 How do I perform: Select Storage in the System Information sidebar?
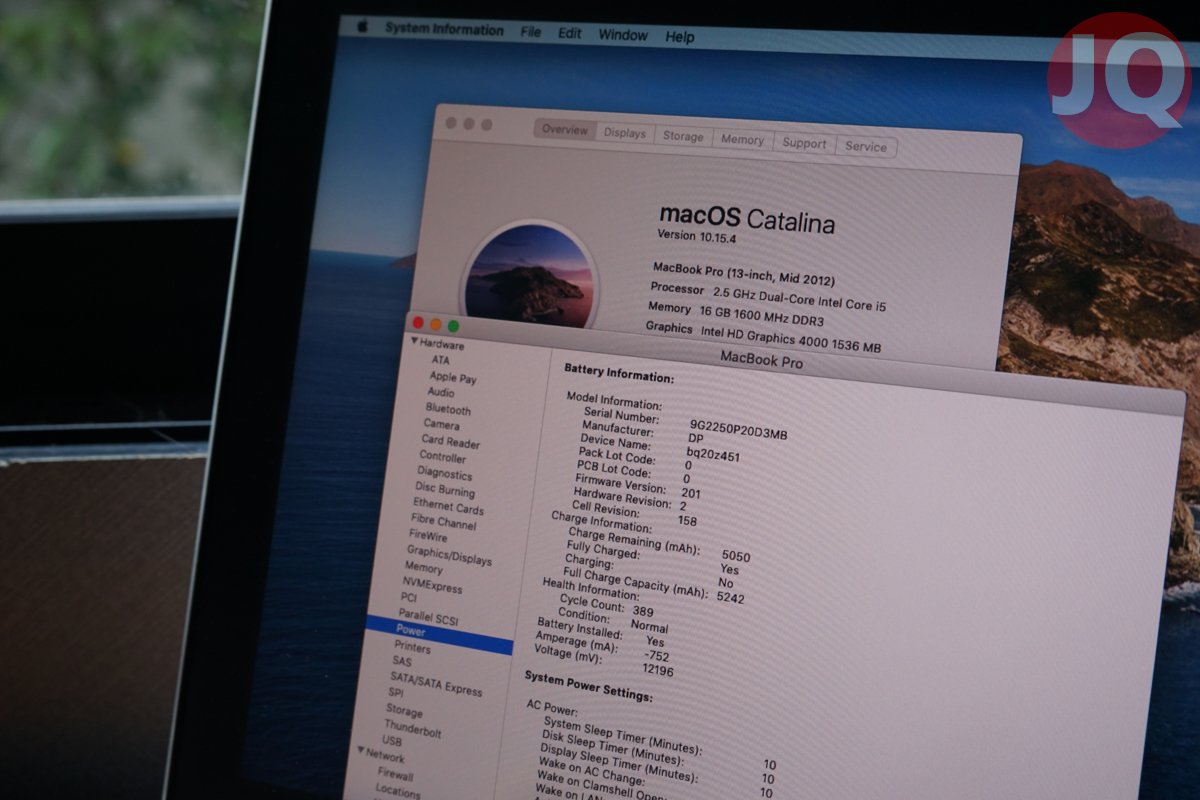coord(405,710)
